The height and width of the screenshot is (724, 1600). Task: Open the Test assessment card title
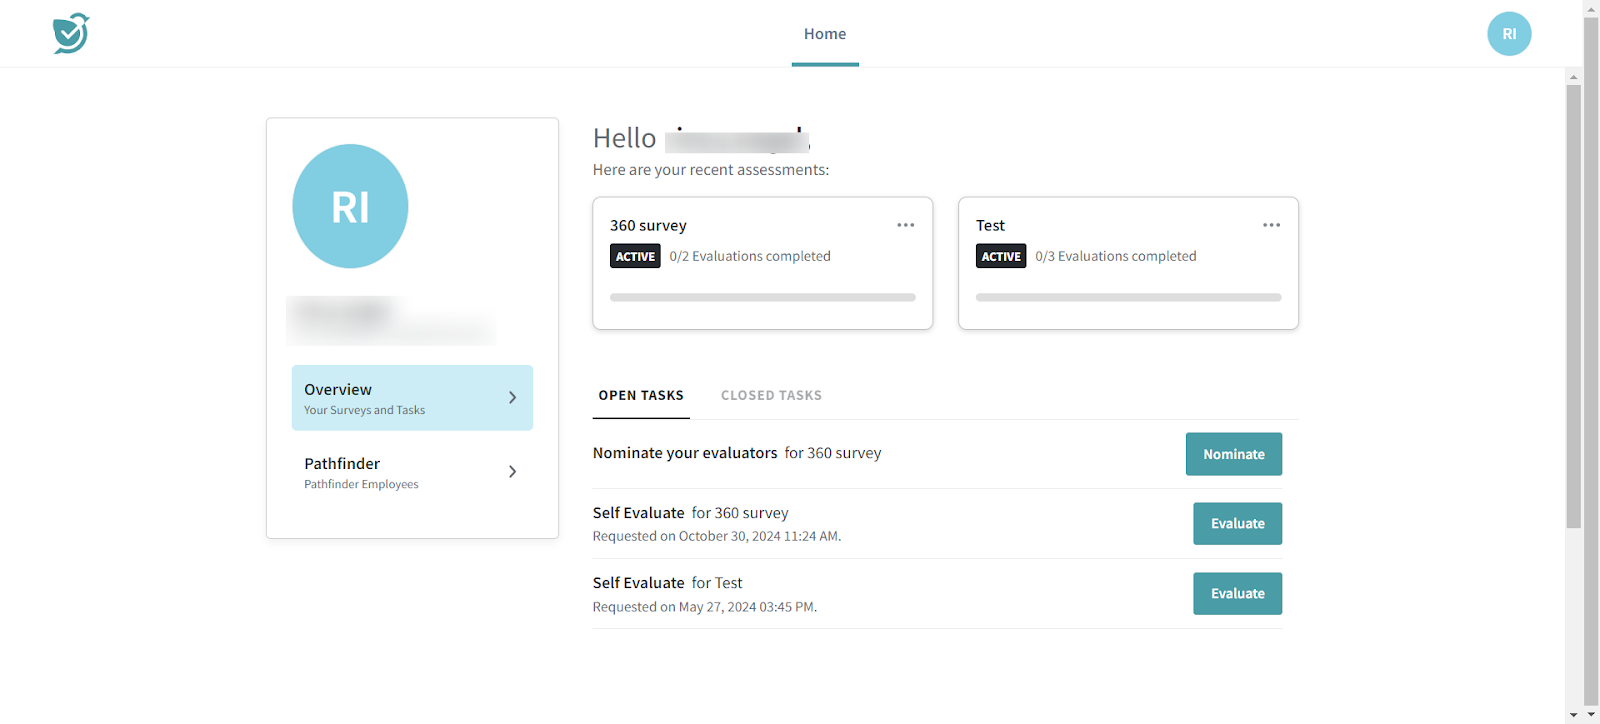(990, 226)
